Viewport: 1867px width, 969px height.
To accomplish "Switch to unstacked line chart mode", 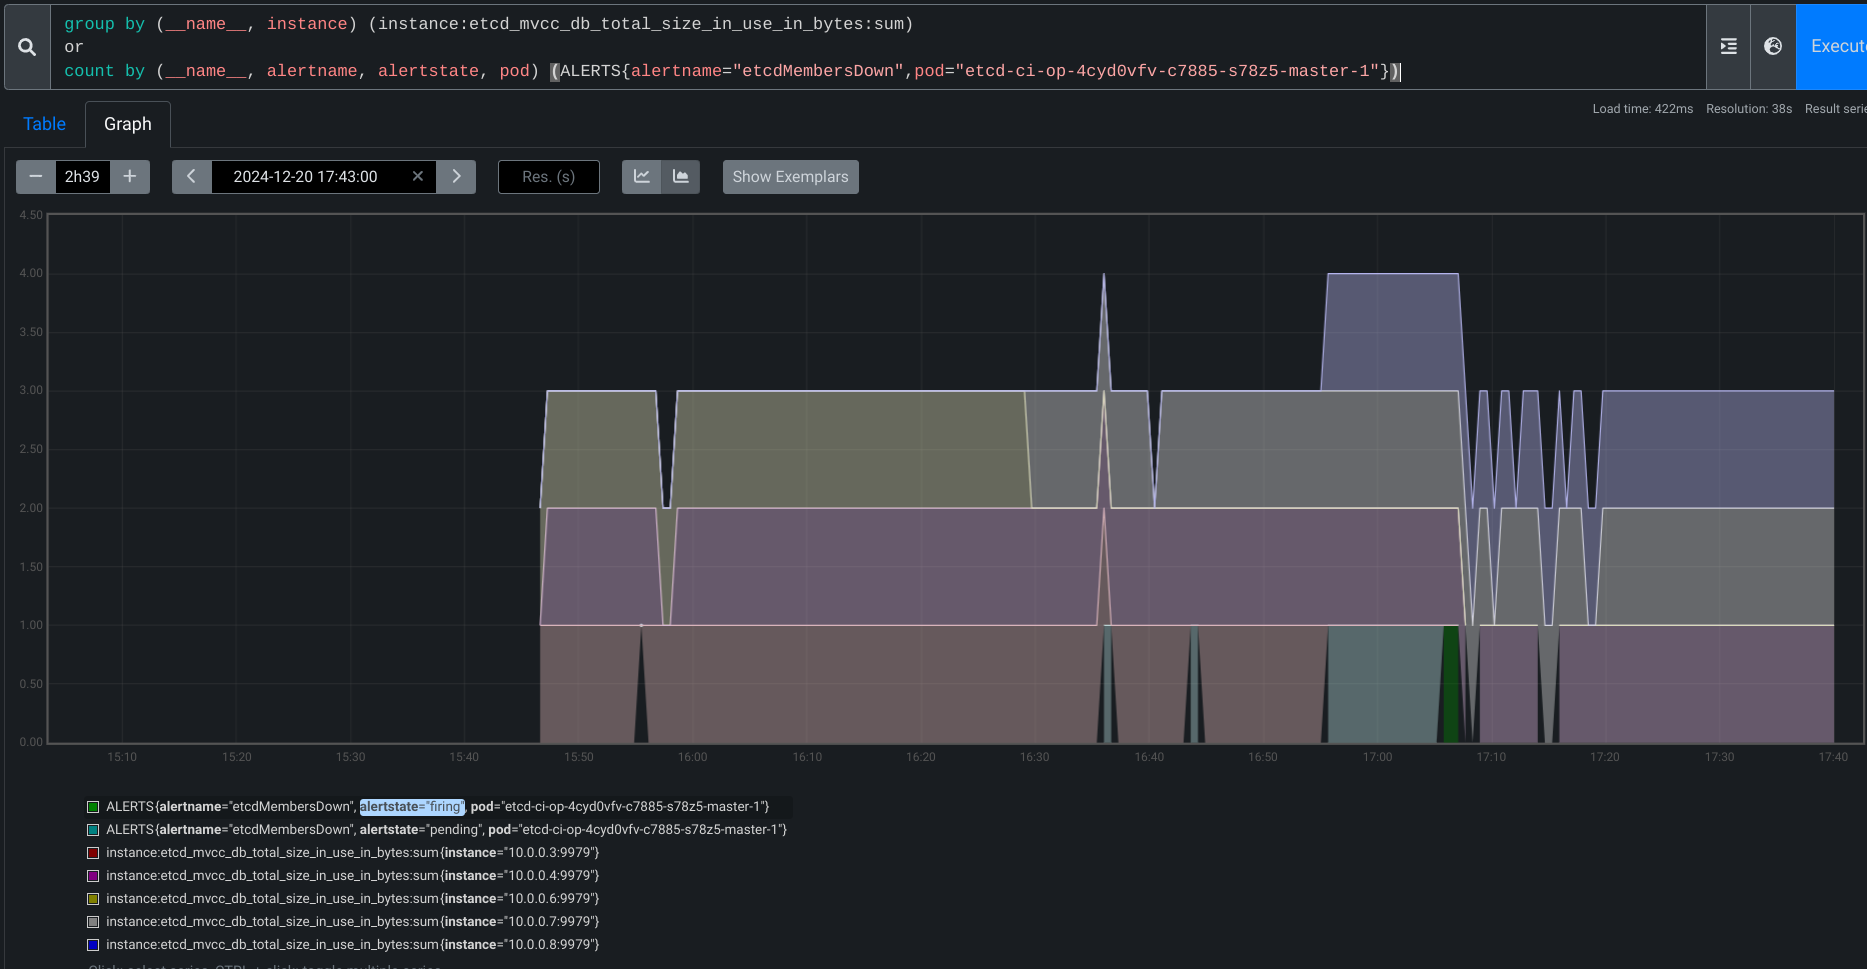I will click(x=642, y=177).
